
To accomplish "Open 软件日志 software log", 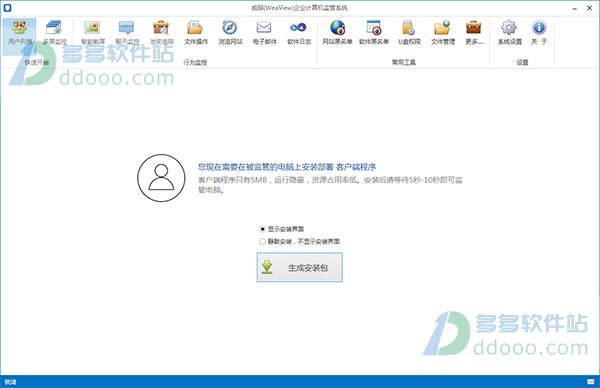I will coord(299,33).
